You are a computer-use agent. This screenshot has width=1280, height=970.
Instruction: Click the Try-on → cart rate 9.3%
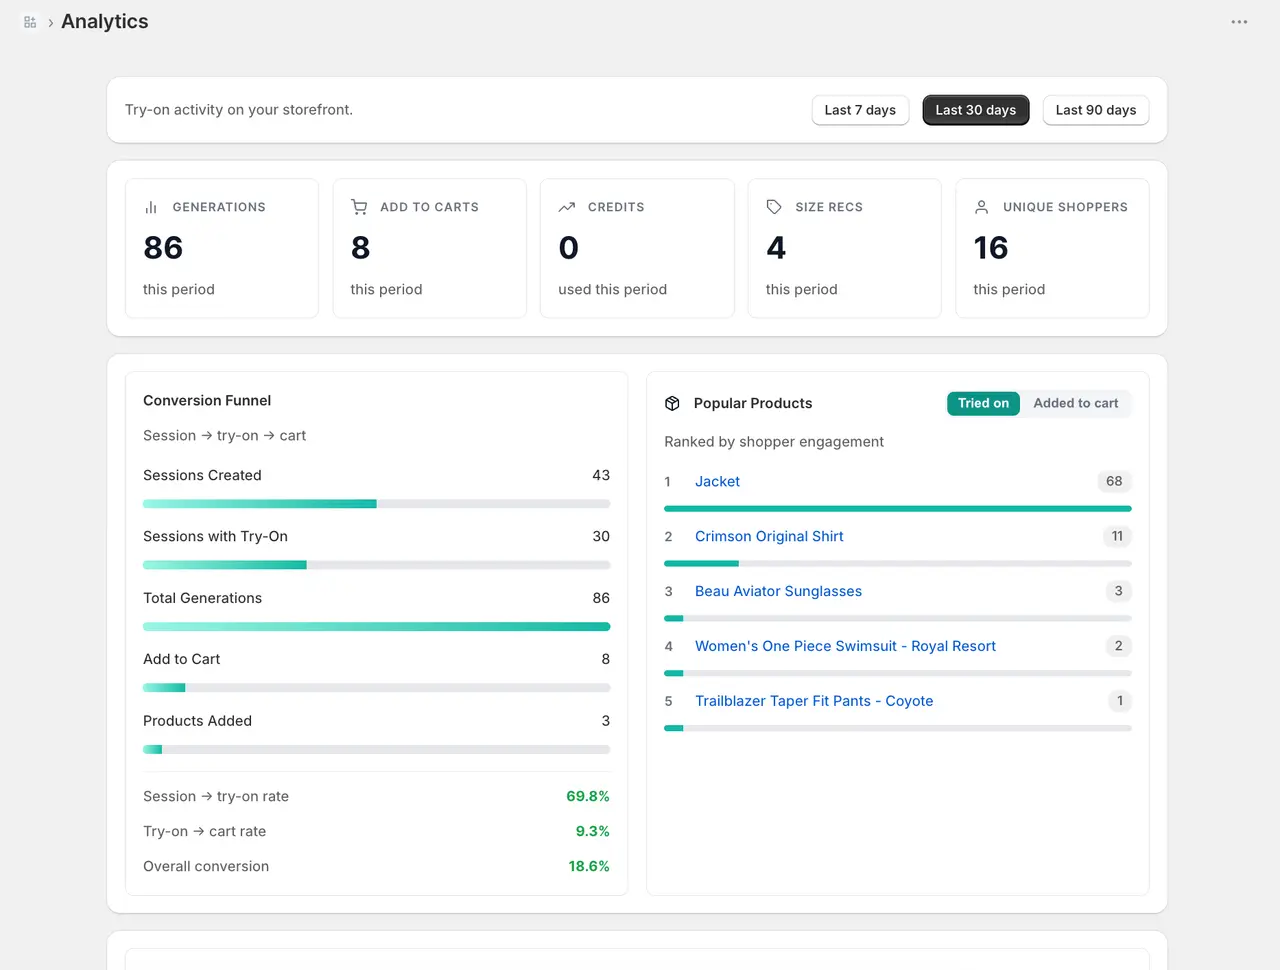pos(592,831)
